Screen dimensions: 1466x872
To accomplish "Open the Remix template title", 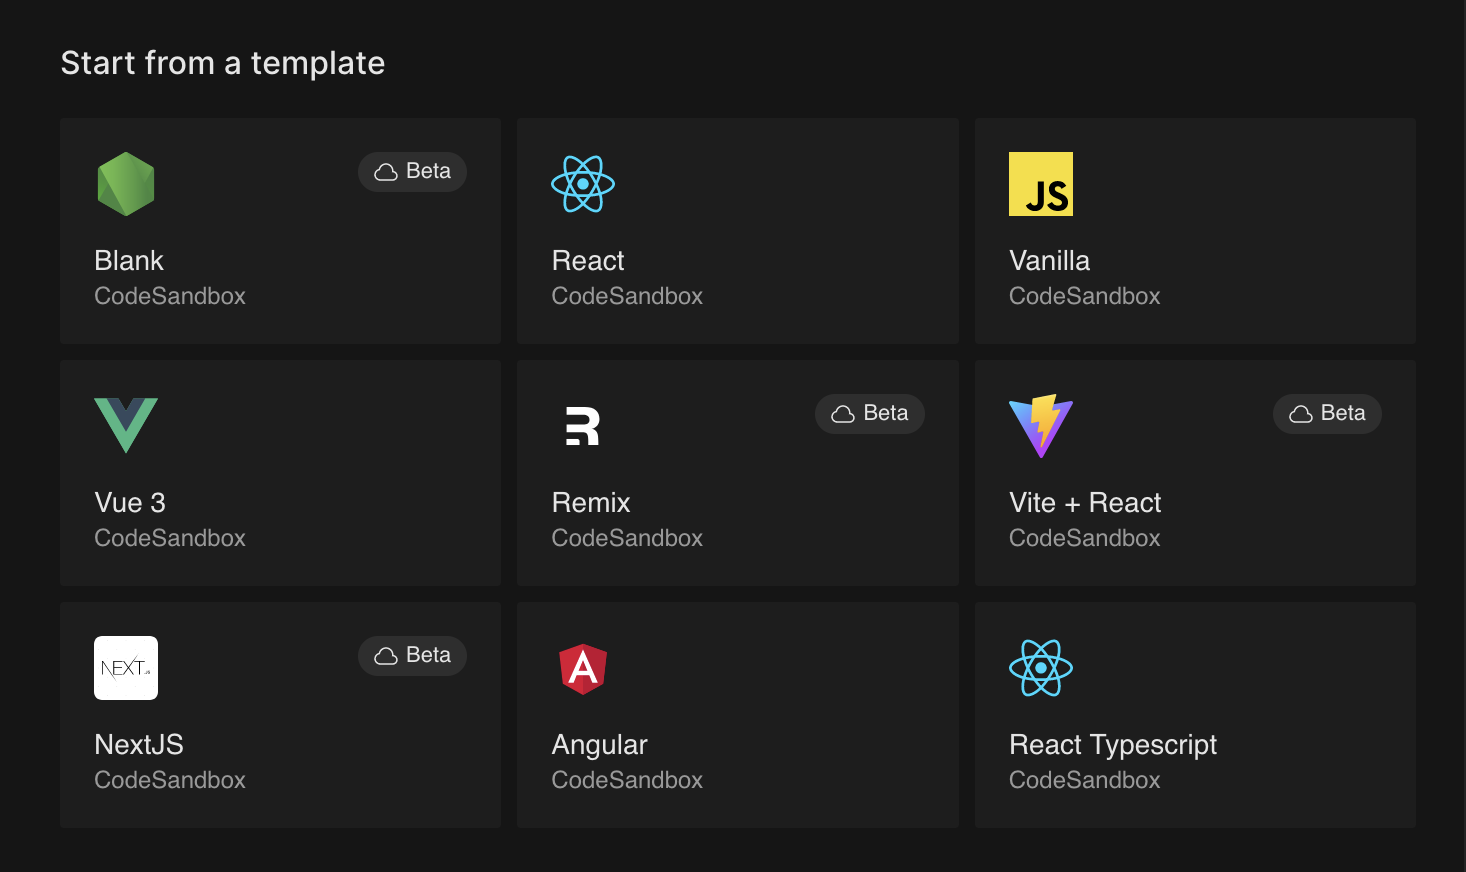I will point(591,503).
